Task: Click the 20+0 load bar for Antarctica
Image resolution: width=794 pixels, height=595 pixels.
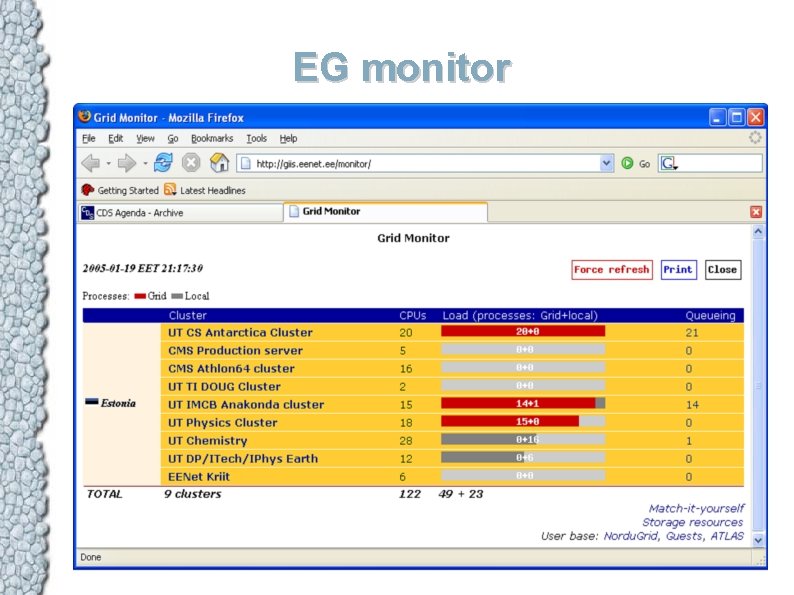Action: (523, 331)
